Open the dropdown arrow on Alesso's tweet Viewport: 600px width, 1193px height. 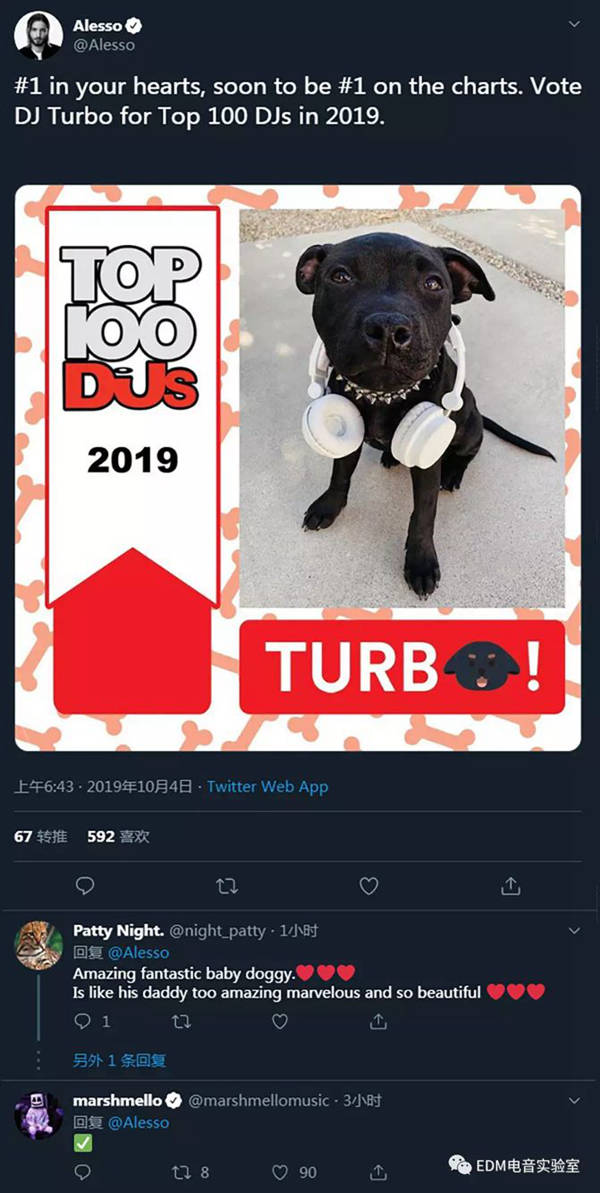click(574, 24)
